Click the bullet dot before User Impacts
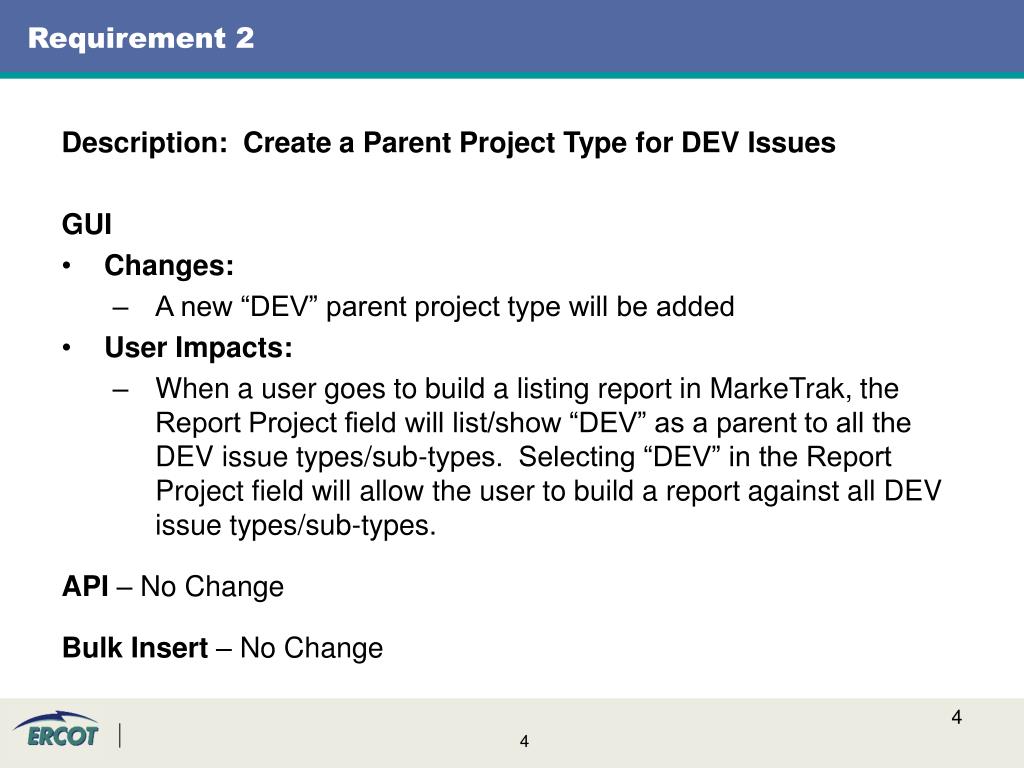 coord(67,348)
